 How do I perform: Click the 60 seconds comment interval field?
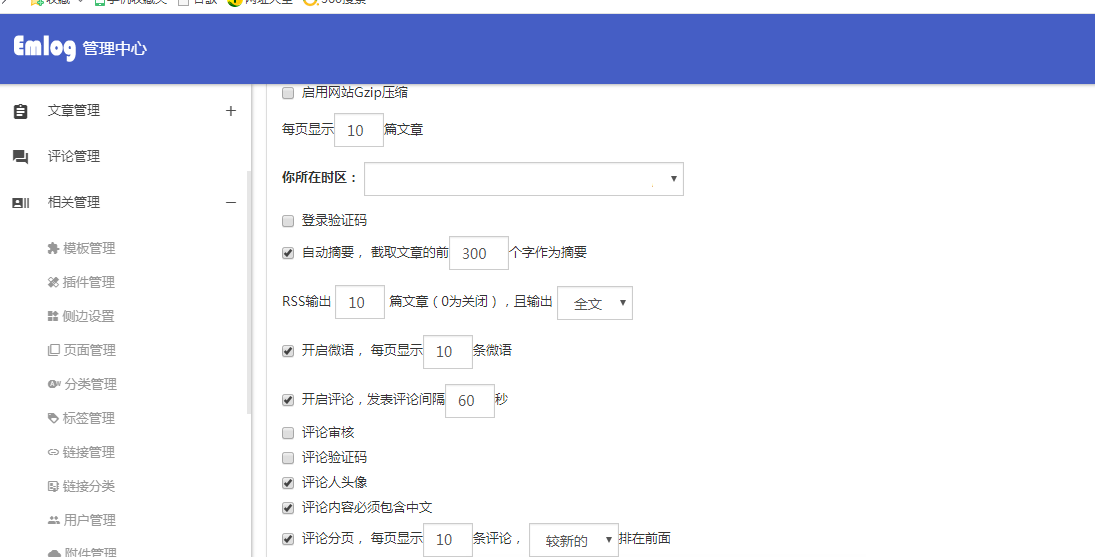470,401
